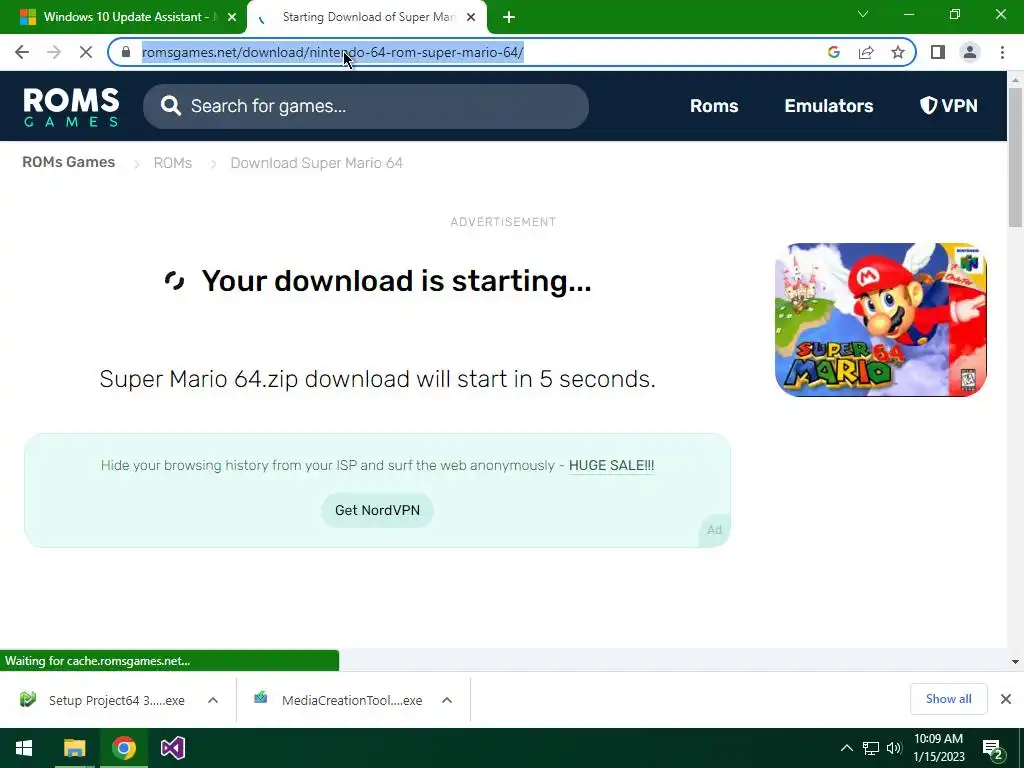Click the Google icon in address bar
Screen dimensions: 1024x768
pos(834,52)
